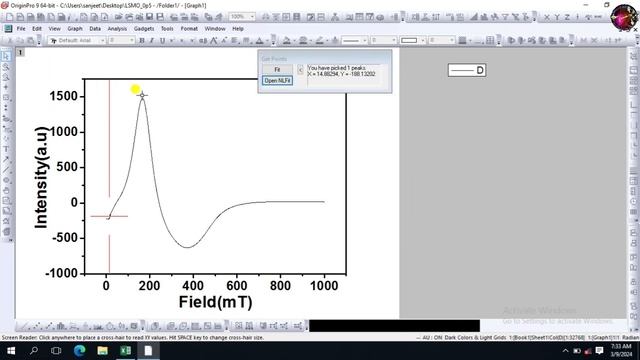Image resolution: width=640 pixels, height=360 pixels.
Task: Click the Field(mT) axis title
Action: [x=216, y=302]
